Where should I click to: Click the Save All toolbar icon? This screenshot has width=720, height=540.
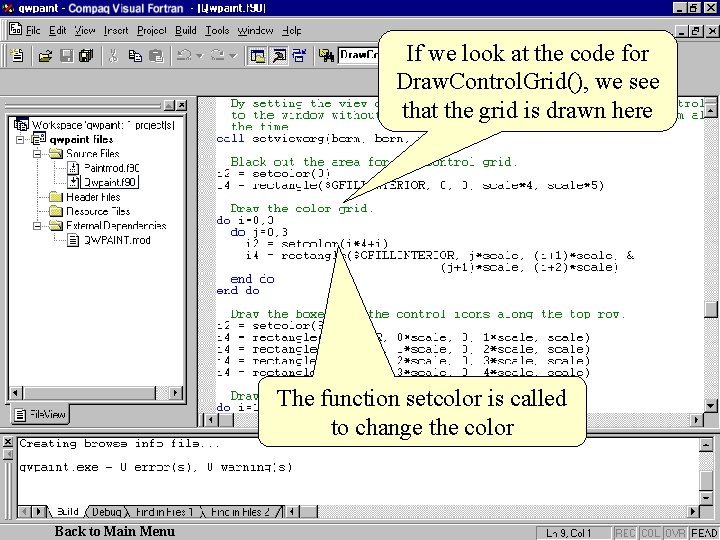coord(86,56)
